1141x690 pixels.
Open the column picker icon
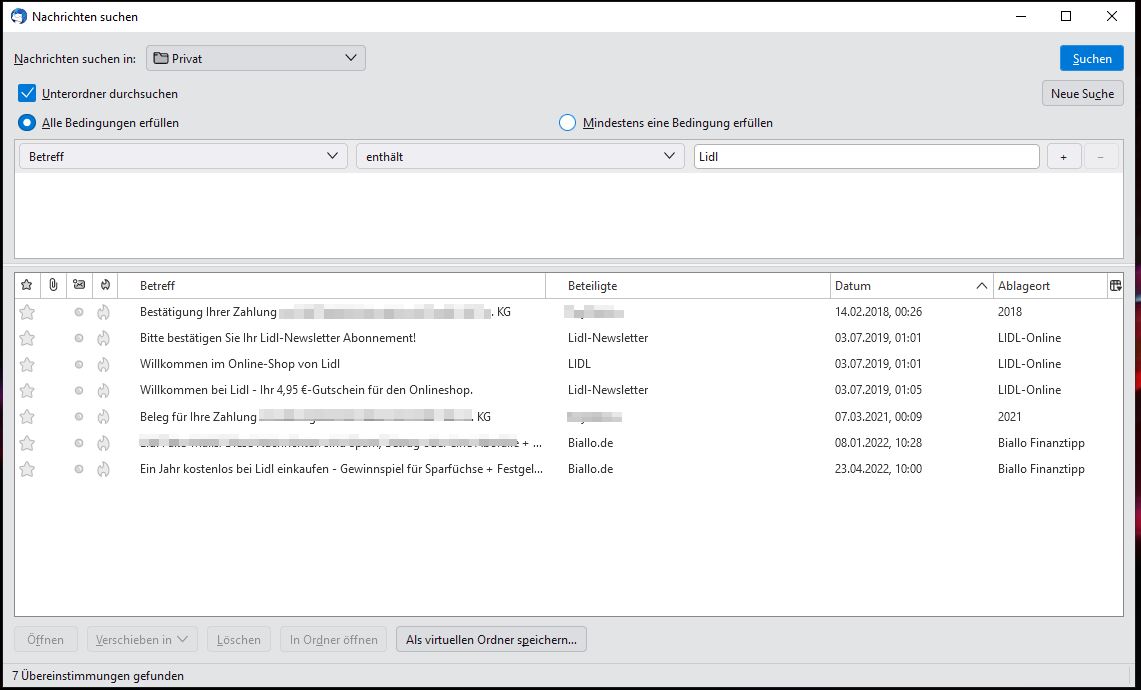[x=1115, y=286]
